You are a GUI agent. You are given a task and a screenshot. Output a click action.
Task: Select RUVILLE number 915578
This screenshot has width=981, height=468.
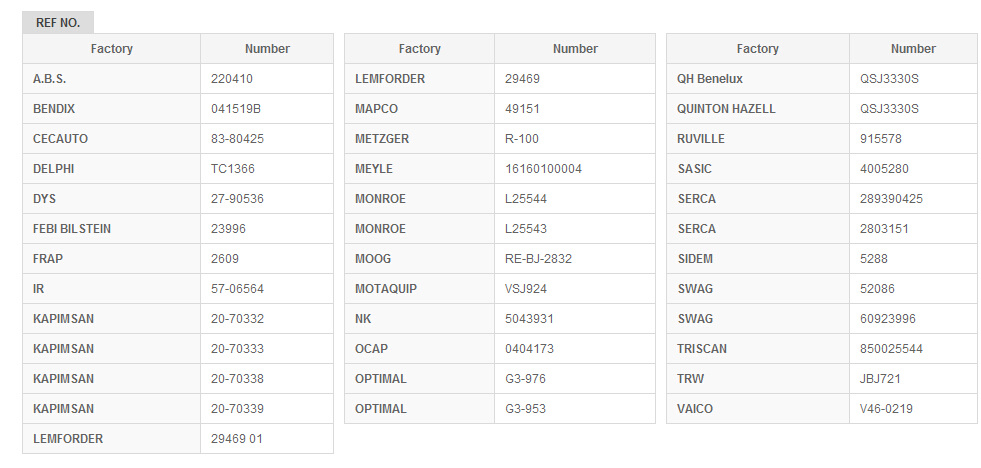[x=913, y=139]
